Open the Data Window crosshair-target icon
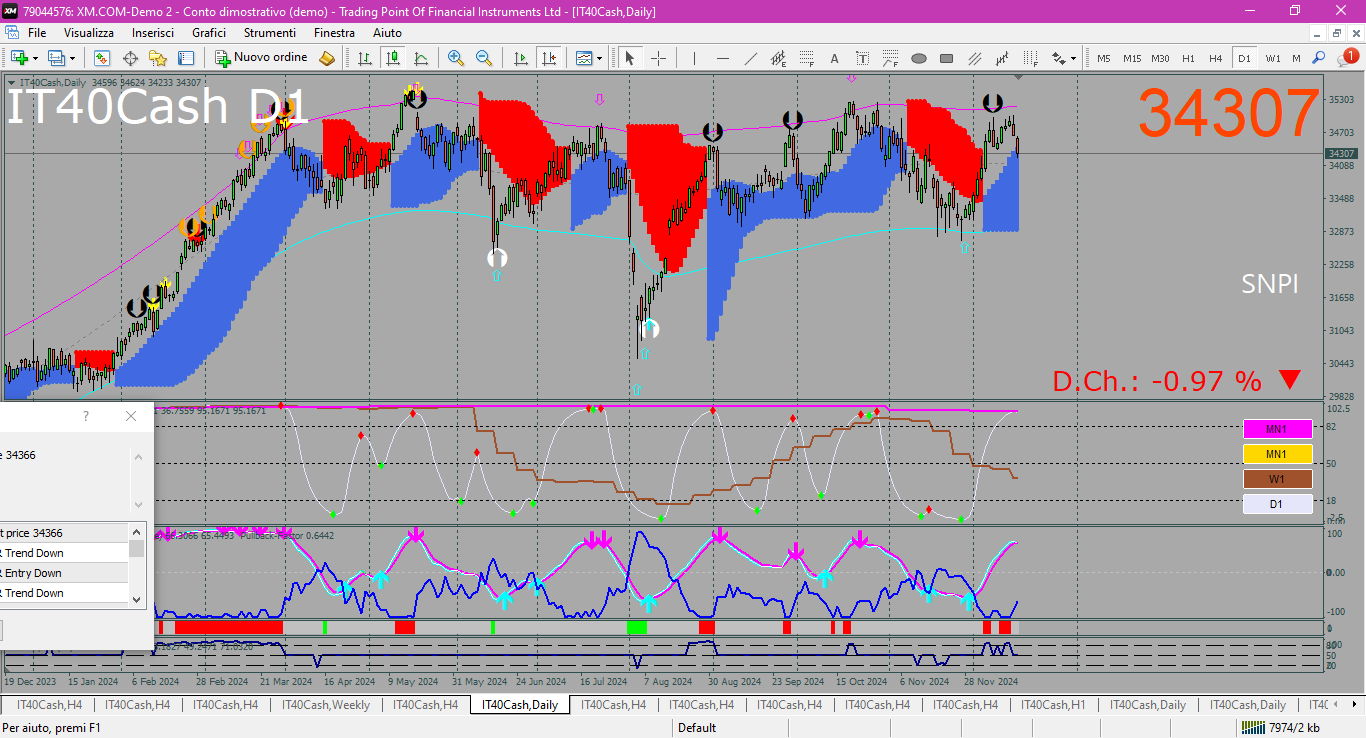1366x738 pixels. point(130,58)
